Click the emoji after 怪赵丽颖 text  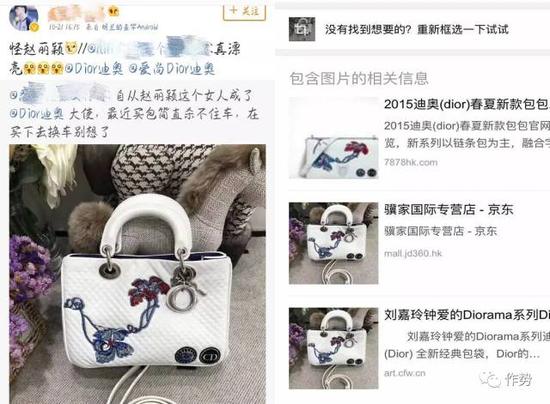[71, 49]
